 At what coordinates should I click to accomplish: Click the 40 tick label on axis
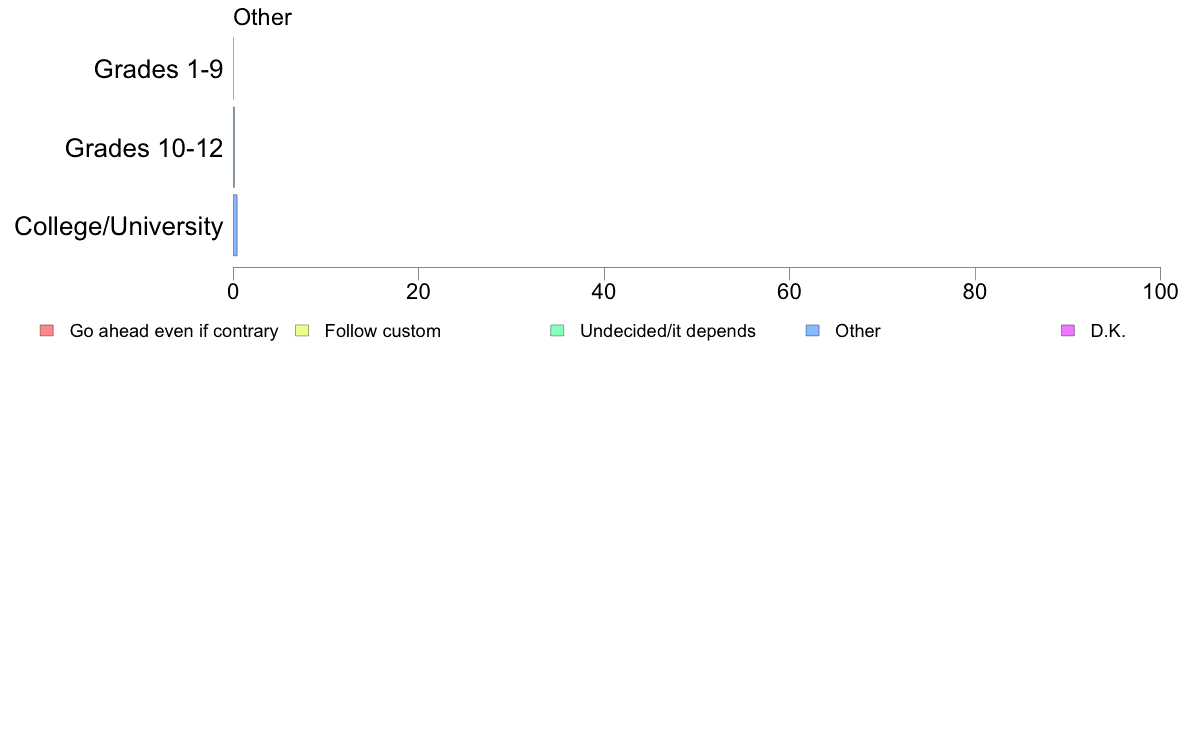pyautogui.click(x=604, y=292)
